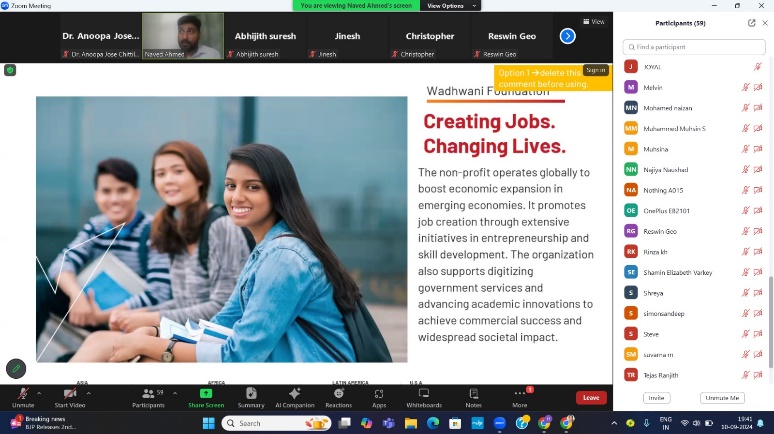Viewport: 774px width, 434px height.
Task: Open the View layout menu
Action: click(594, 22)
